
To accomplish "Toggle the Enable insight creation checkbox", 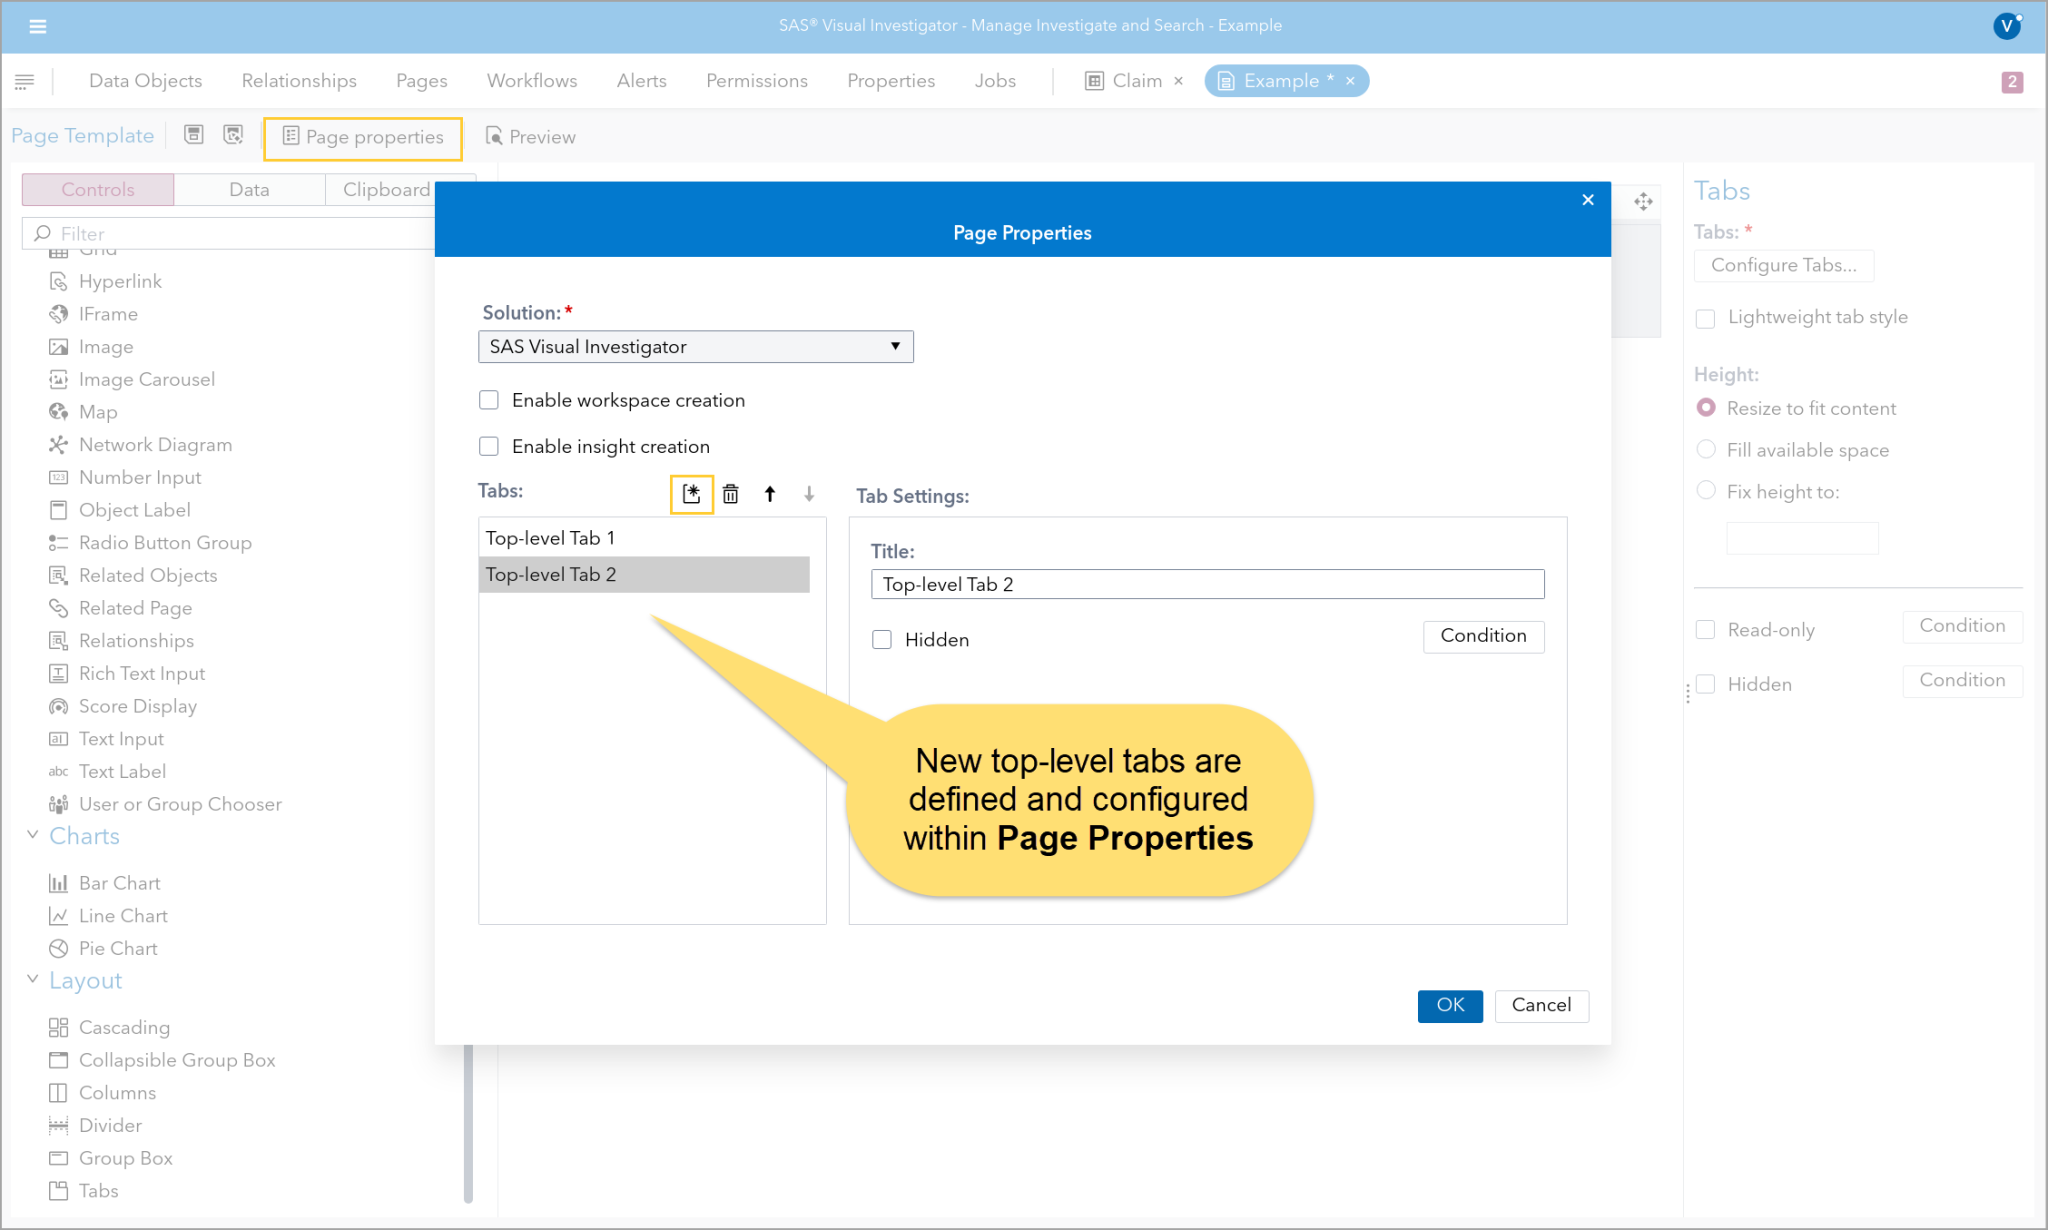I will [489, 446].
